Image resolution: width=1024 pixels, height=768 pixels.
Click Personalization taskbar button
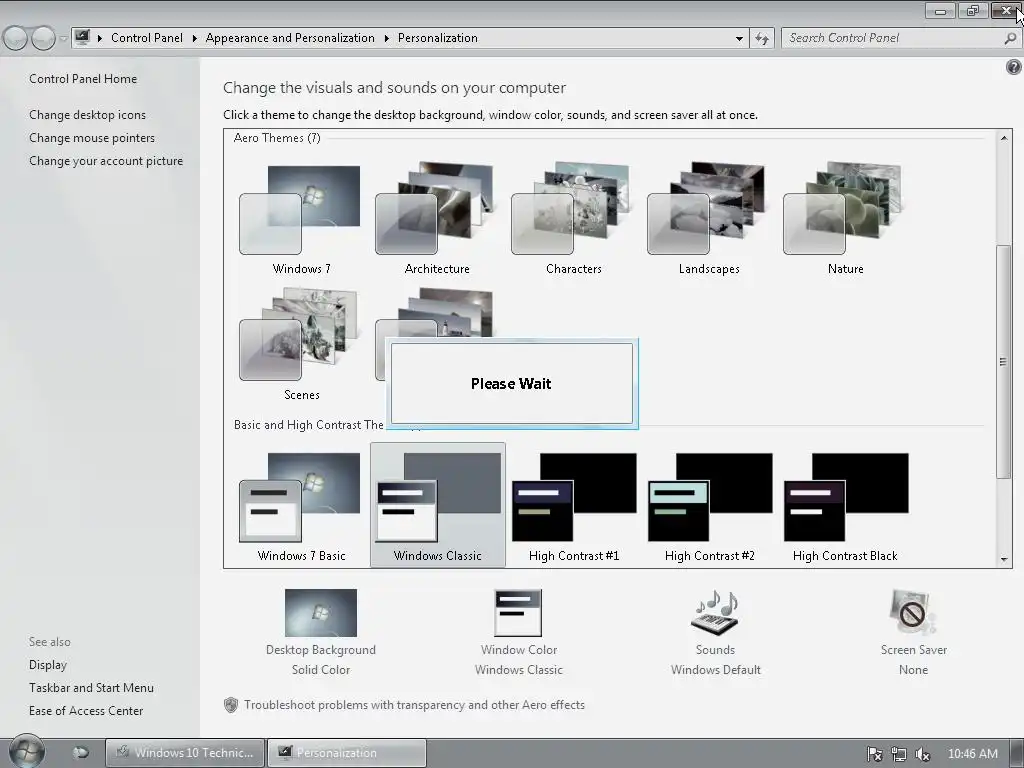347,753
